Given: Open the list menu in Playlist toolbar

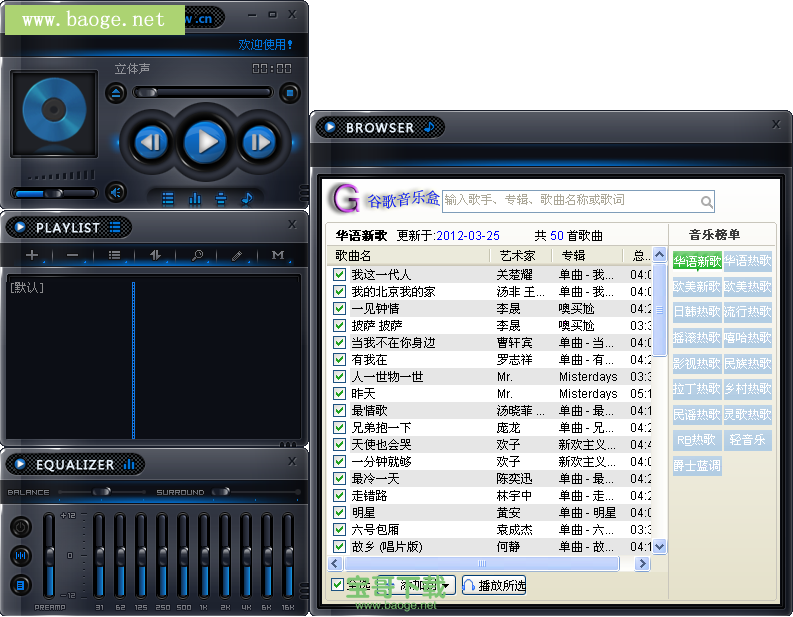Looking at the screenshot, I should (x=114, y=255).
